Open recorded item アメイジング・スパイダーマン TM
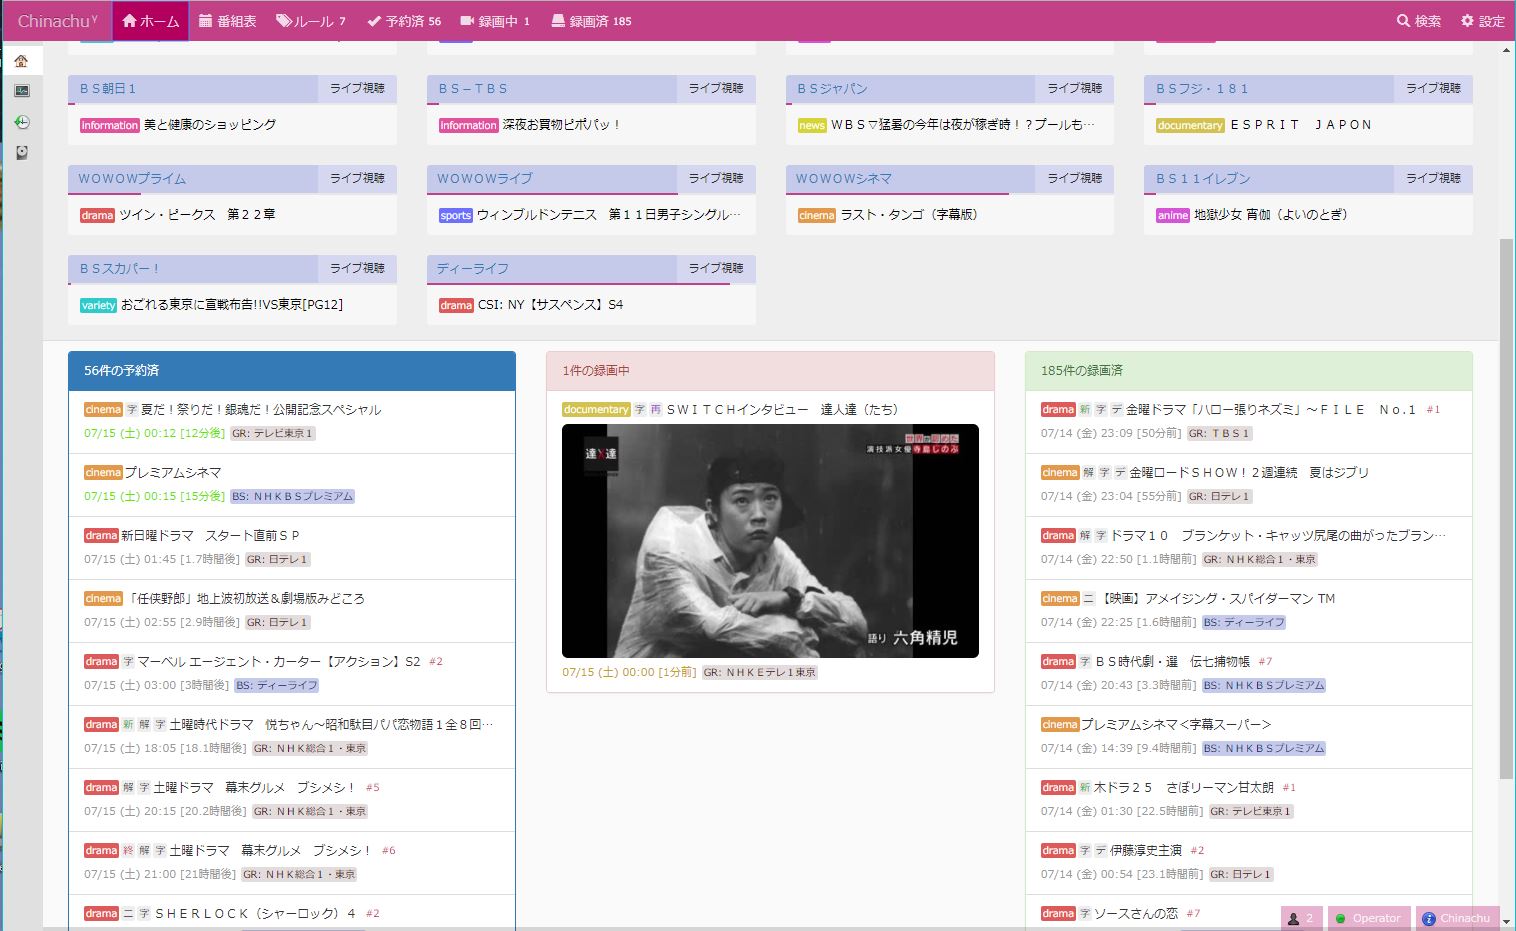The width and height of the screenshot is (1516, 931). point(1249,610)
